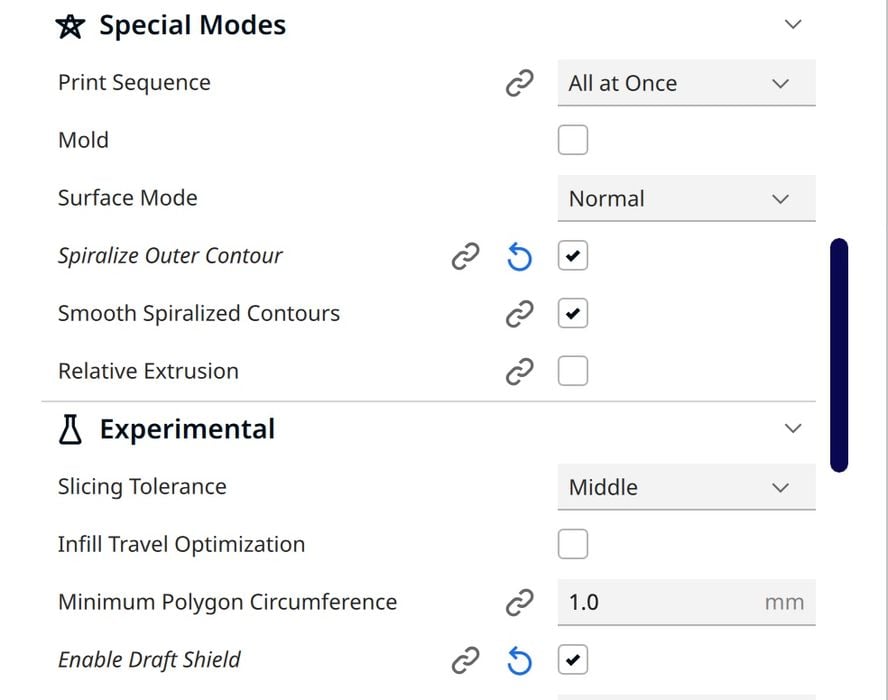Uncheck Smooth Spiralized Contours
Screen dimensions: 888x700
point(573,314)
